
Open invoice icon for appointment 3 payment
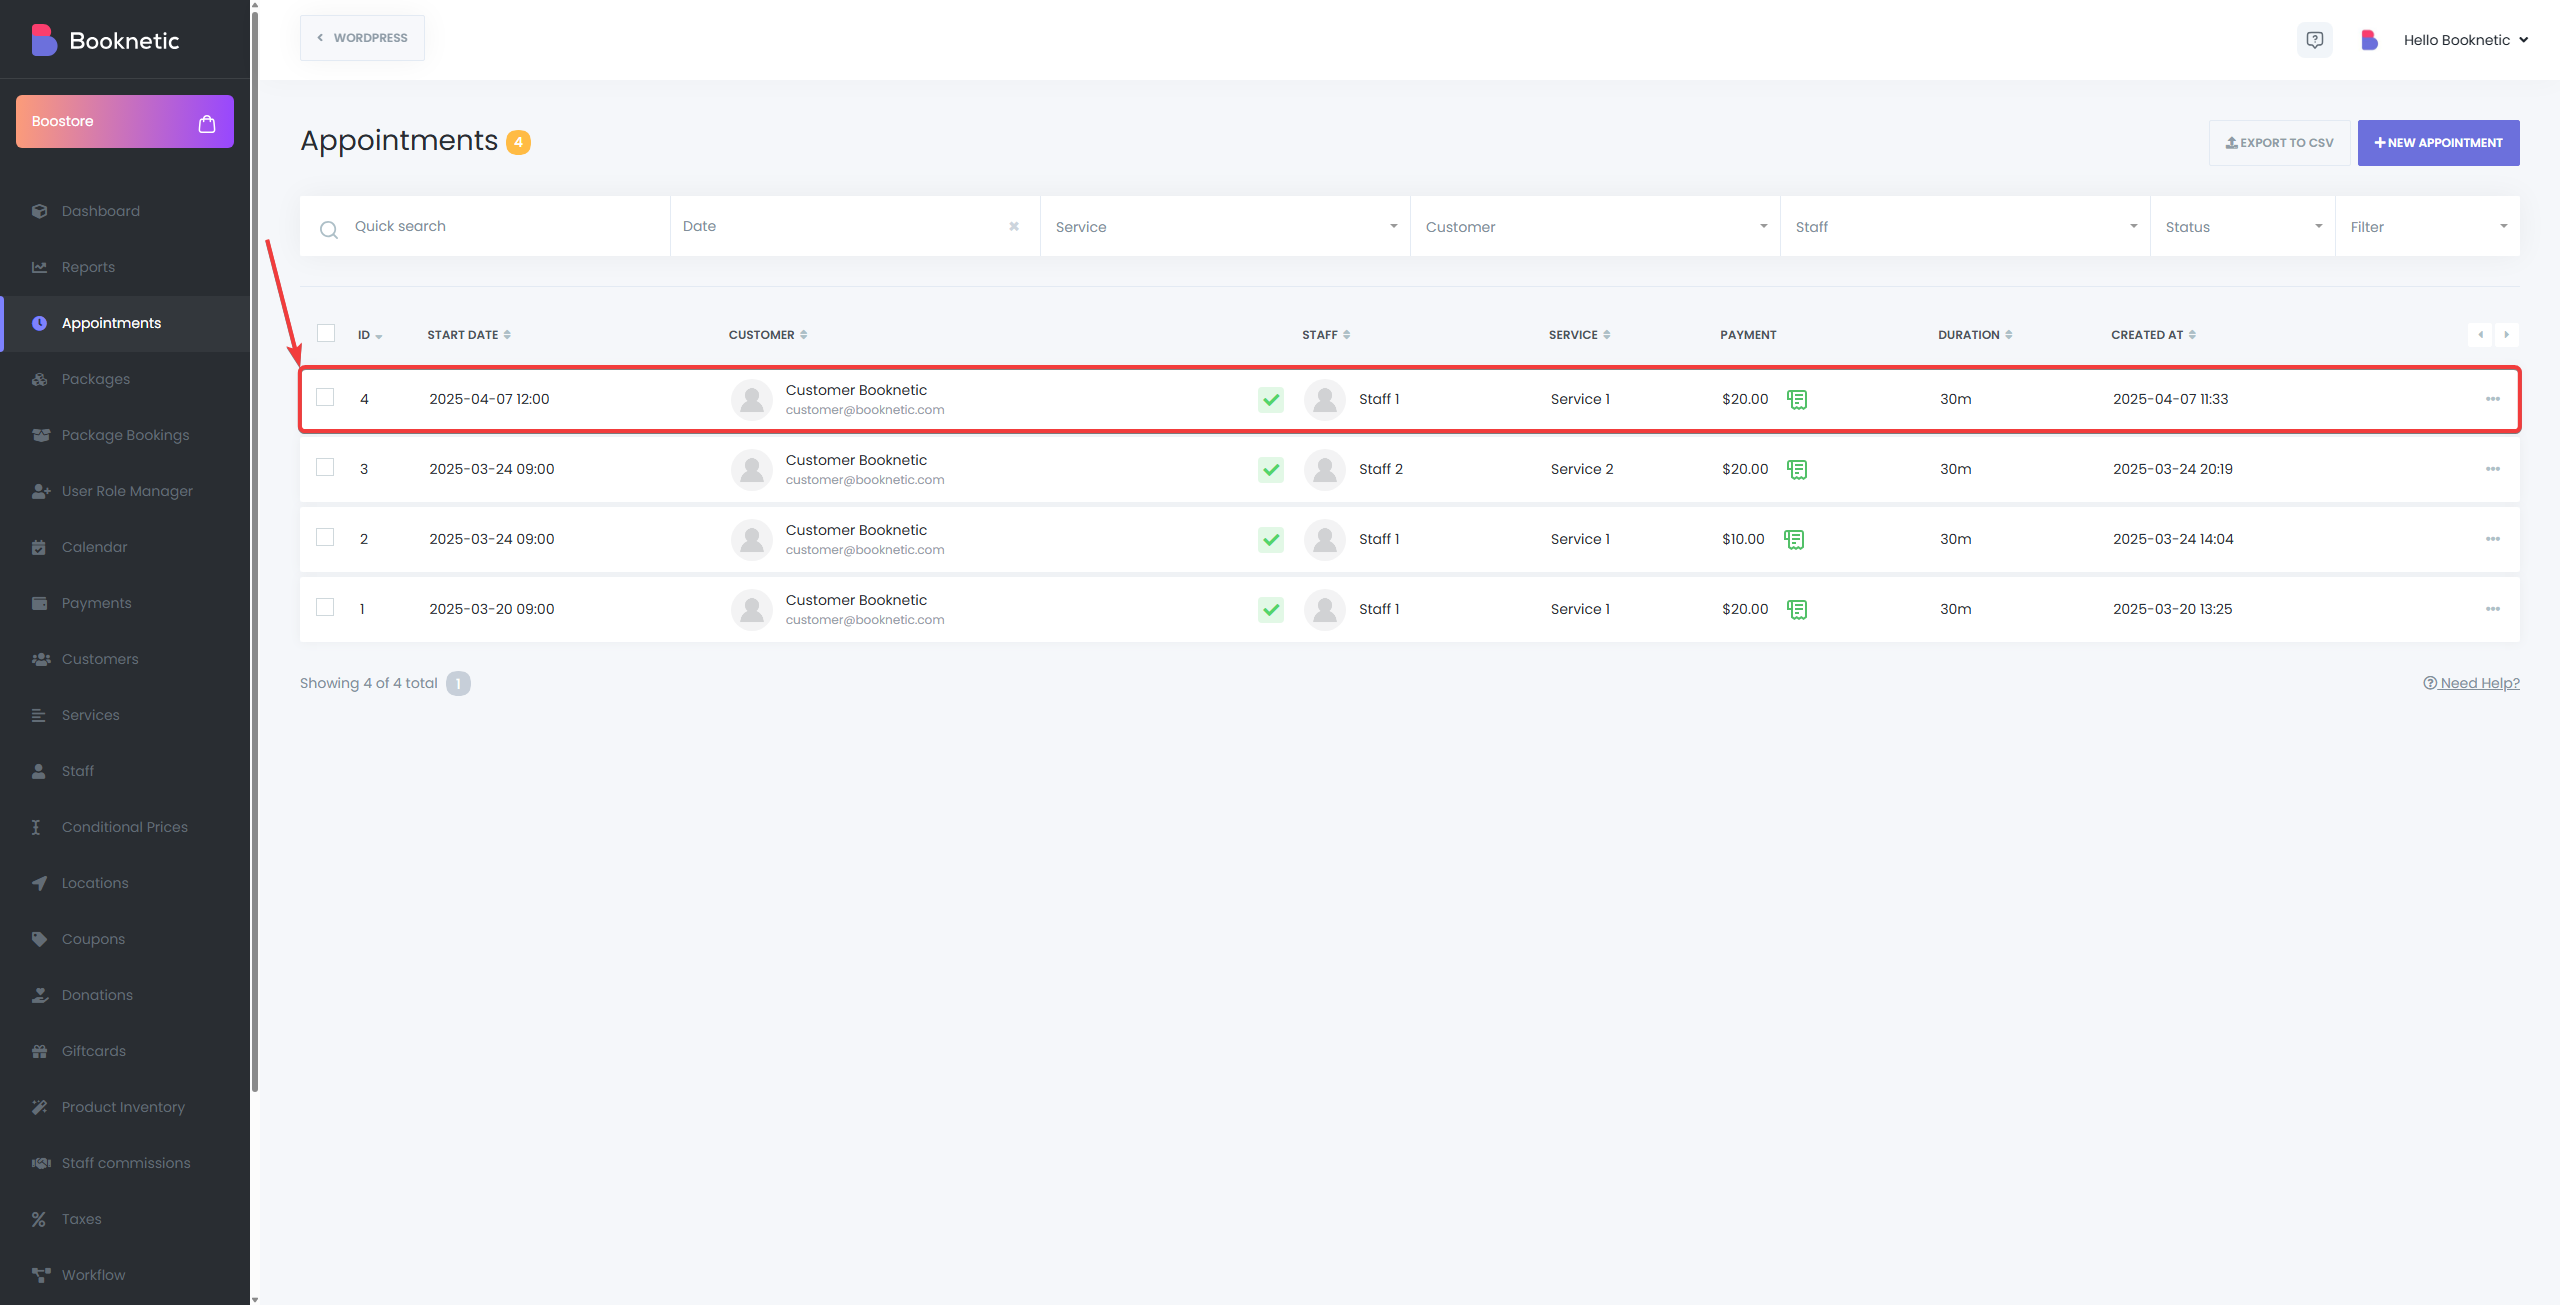(x=1797, y=470)
